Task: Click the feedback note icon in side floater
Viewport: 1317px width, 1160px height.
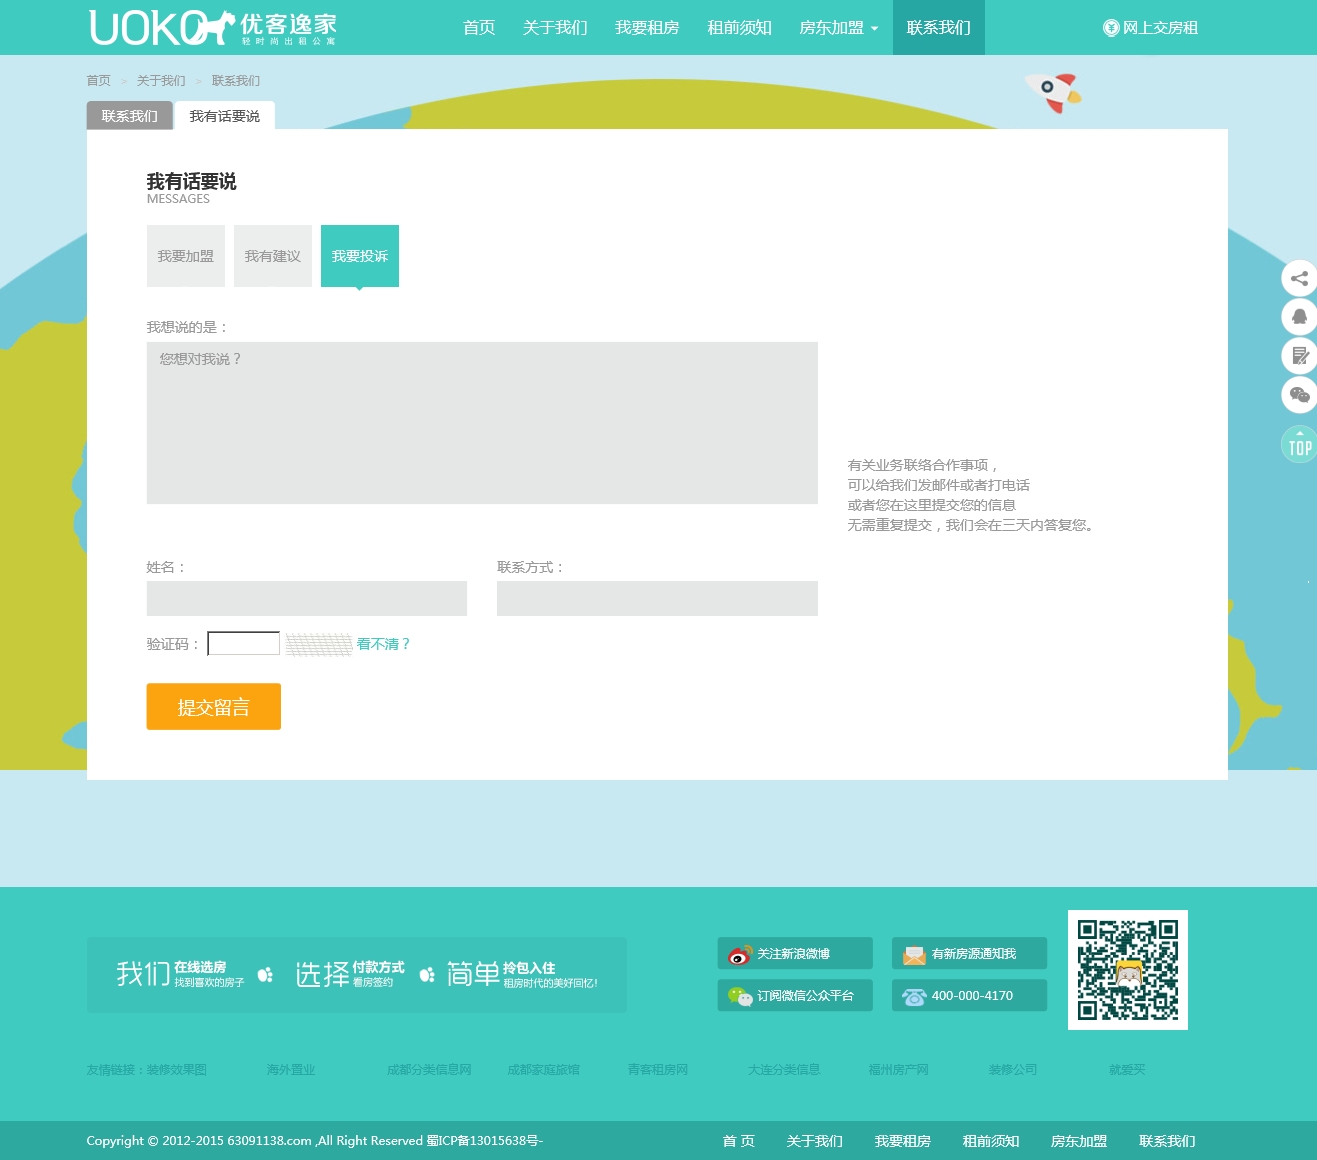Action: coord(1299,356)
